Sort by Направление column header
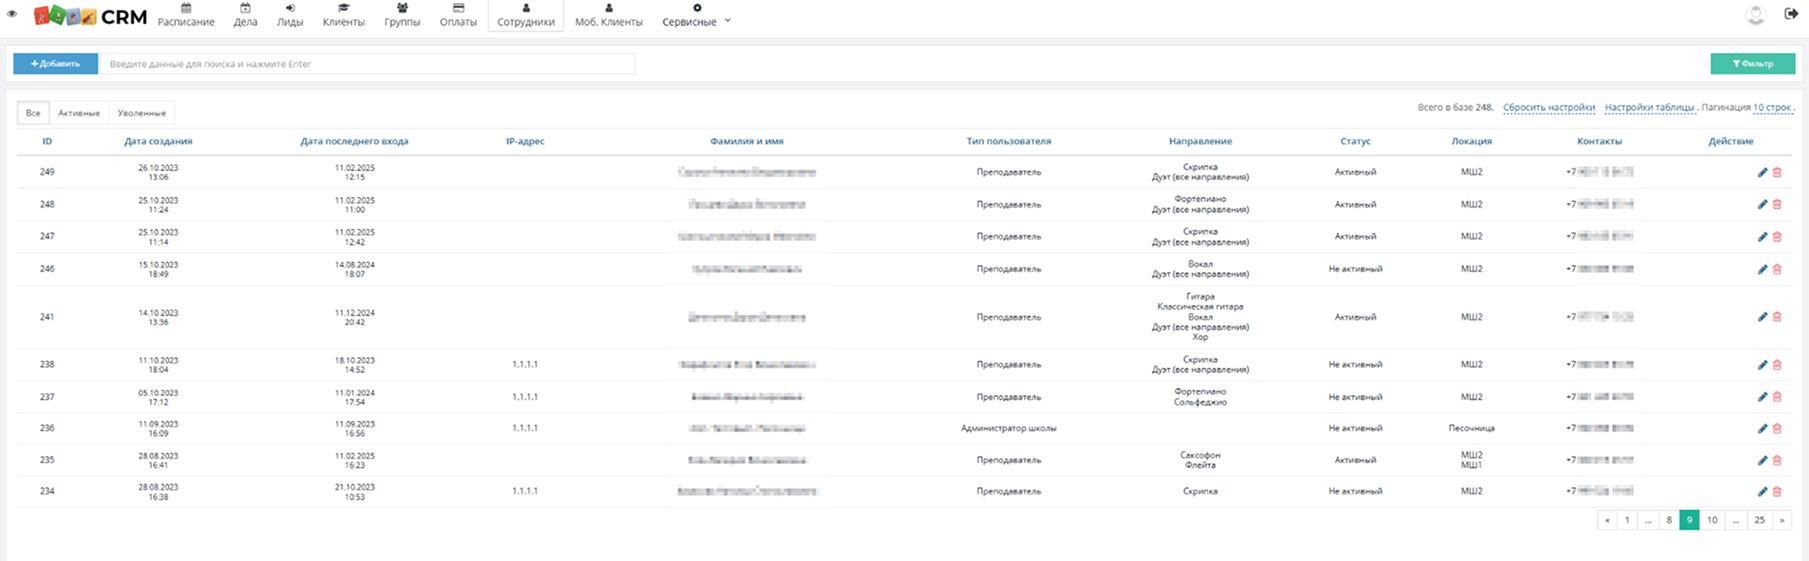Image resolution: width=1809 pixels, height=561 pixels. click(x=1200, y=141)
